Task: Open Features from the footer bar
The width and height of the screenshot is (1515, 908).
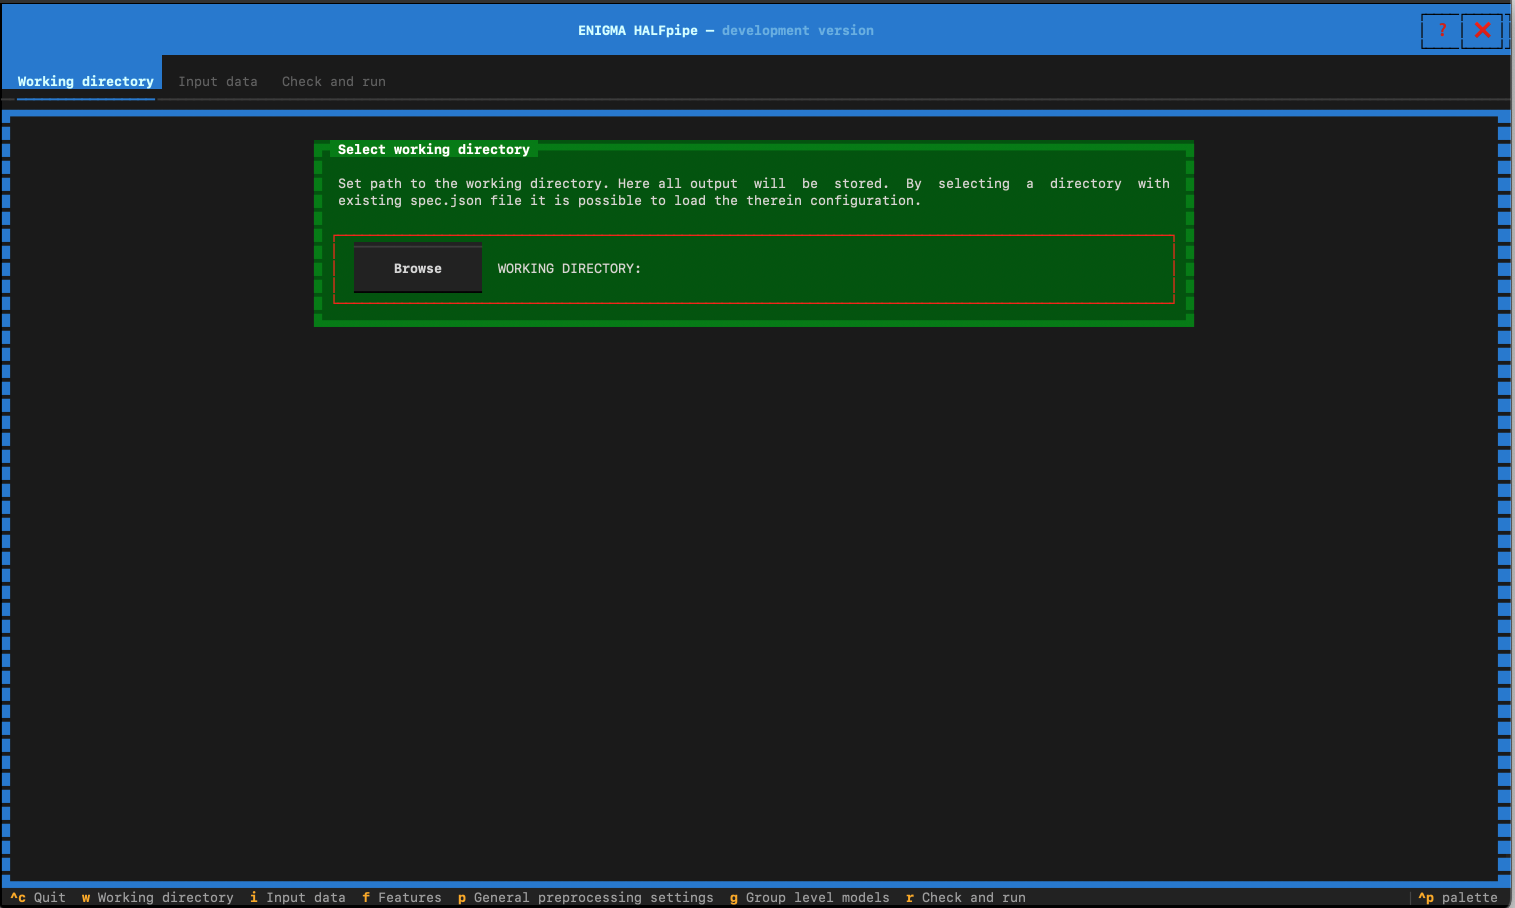Action: [402, 897]
